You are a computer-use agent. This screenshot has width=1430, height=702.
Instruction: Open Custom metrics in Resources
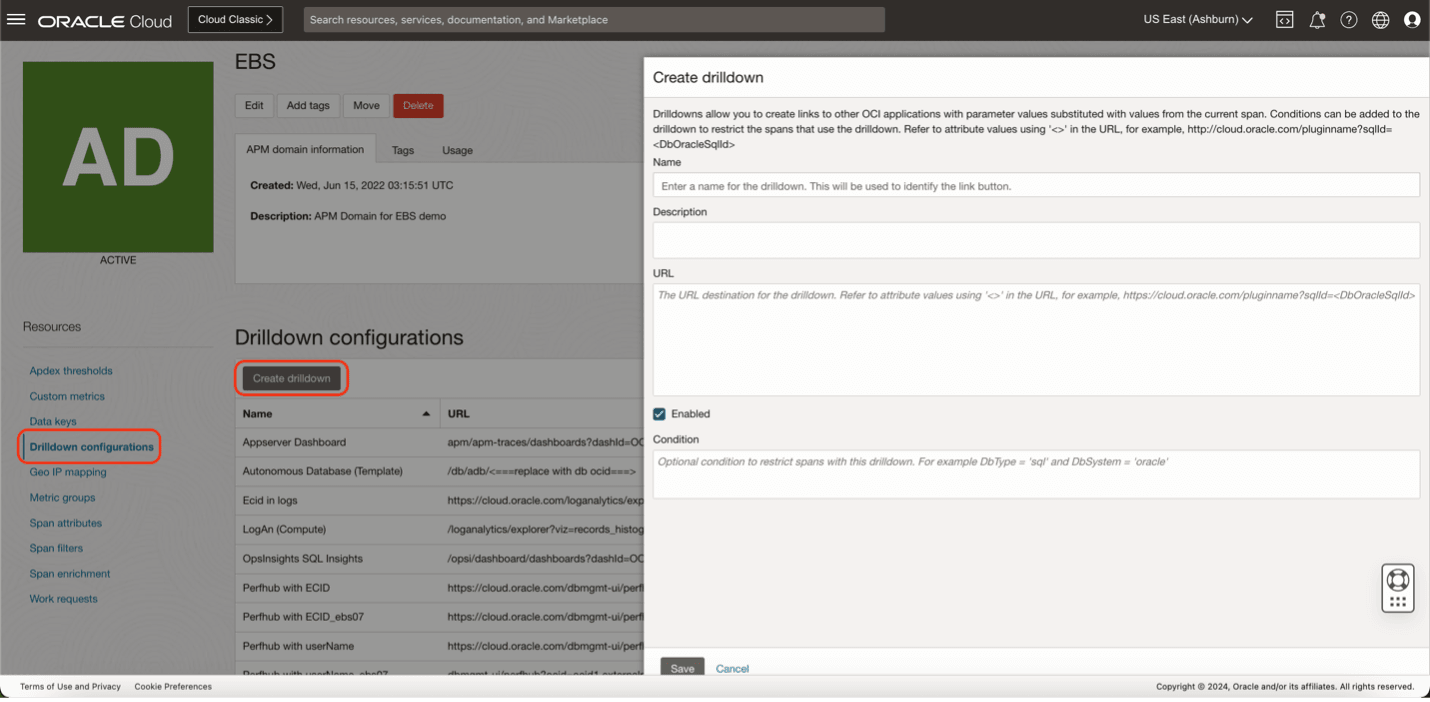67,396
